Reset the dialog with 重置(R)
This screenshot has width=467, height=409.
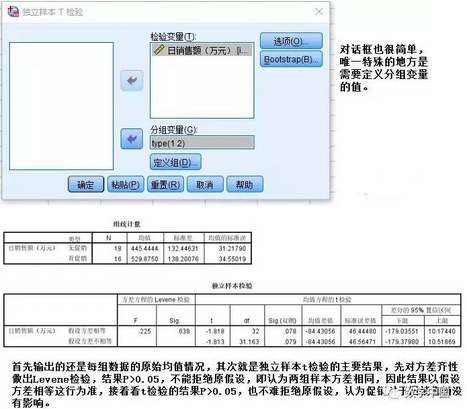(165, 184)
